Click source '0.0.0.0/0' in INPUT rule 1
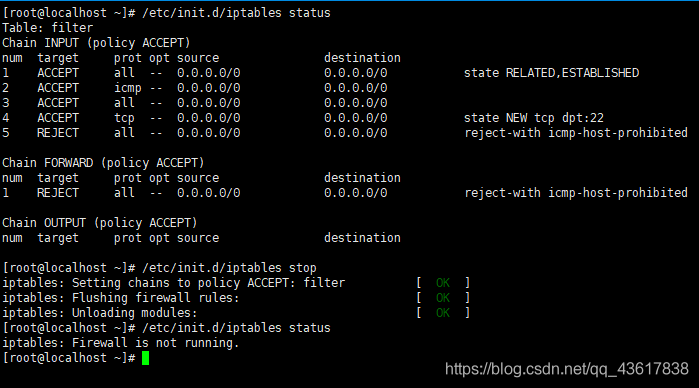Viewport: 699px width, 388px height. pos(209,73)
